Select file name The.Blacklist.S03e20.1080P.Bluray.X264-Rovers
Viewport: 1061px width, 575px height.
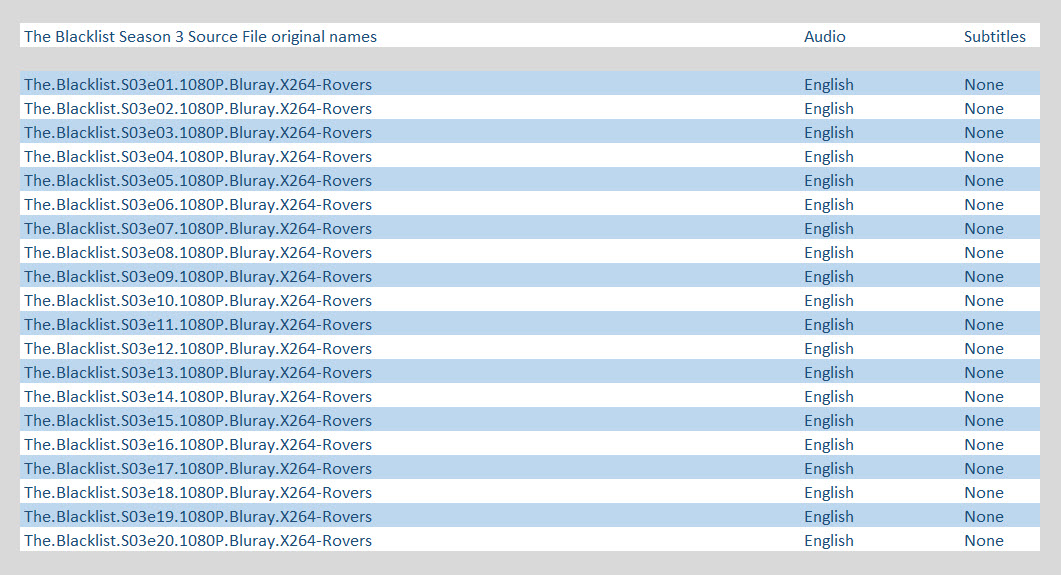click(198, 541)
